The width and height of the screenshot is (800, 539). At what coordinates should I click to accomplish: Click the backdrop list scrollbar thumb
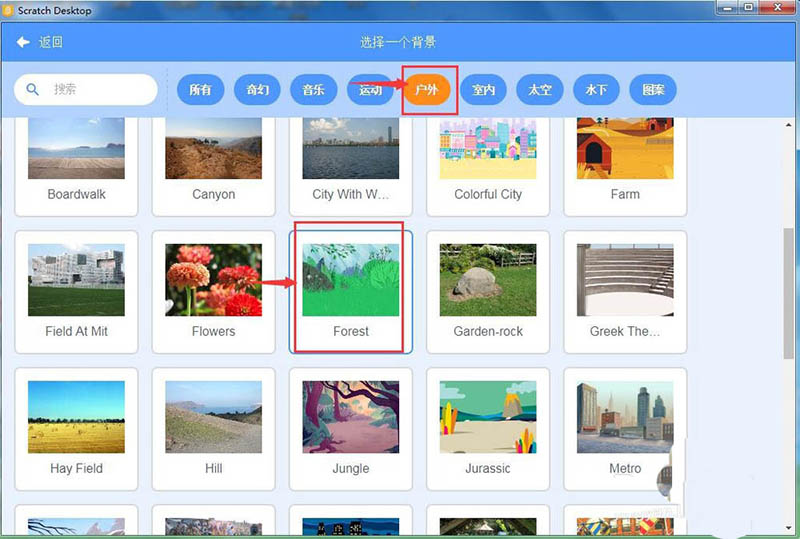click(x=788, y=293)
